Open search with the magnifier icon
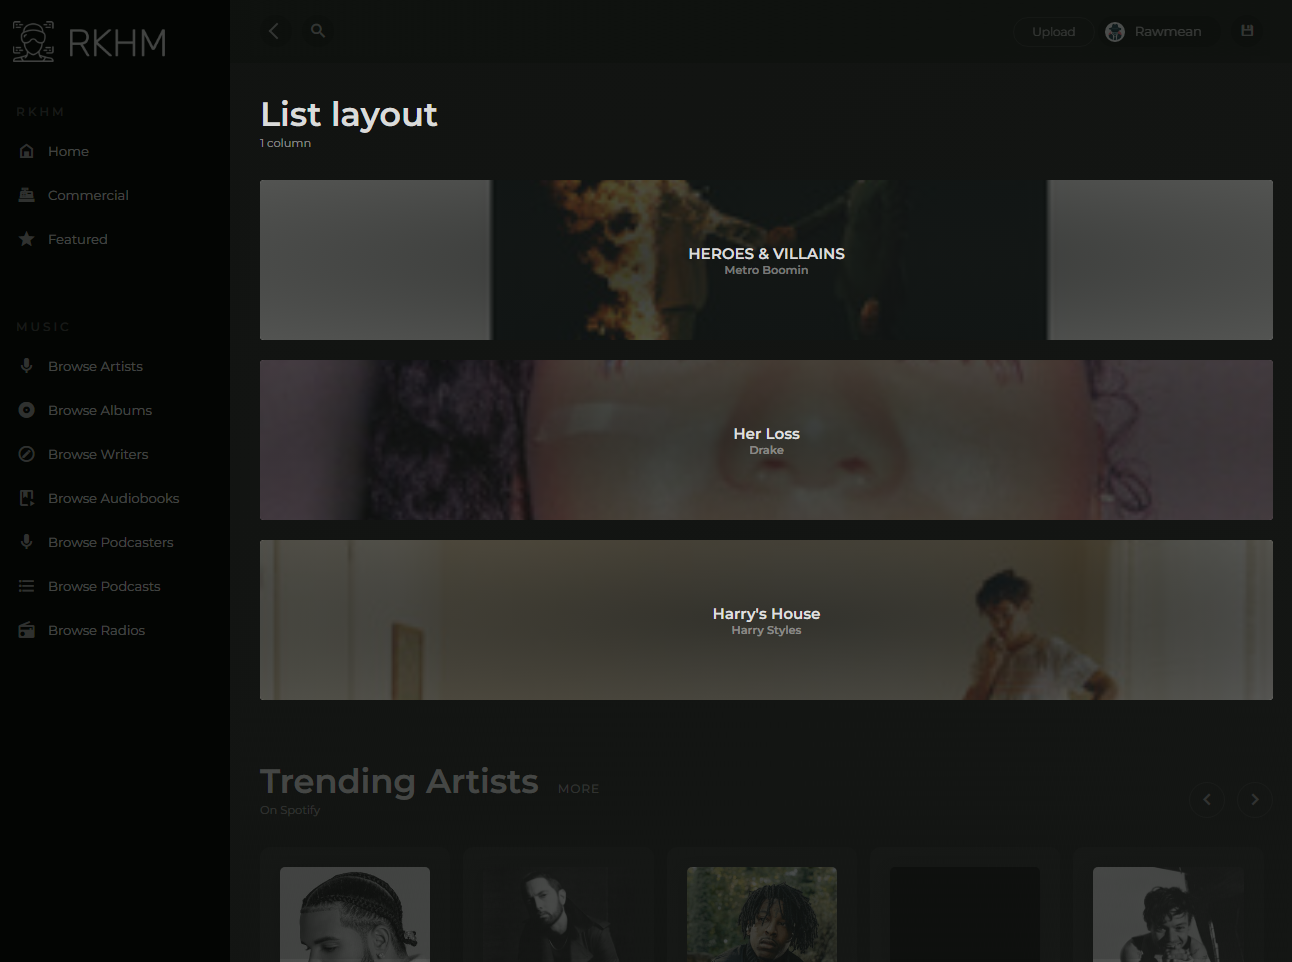Screen dimensions: 1292x962 (x=318, y=31)
